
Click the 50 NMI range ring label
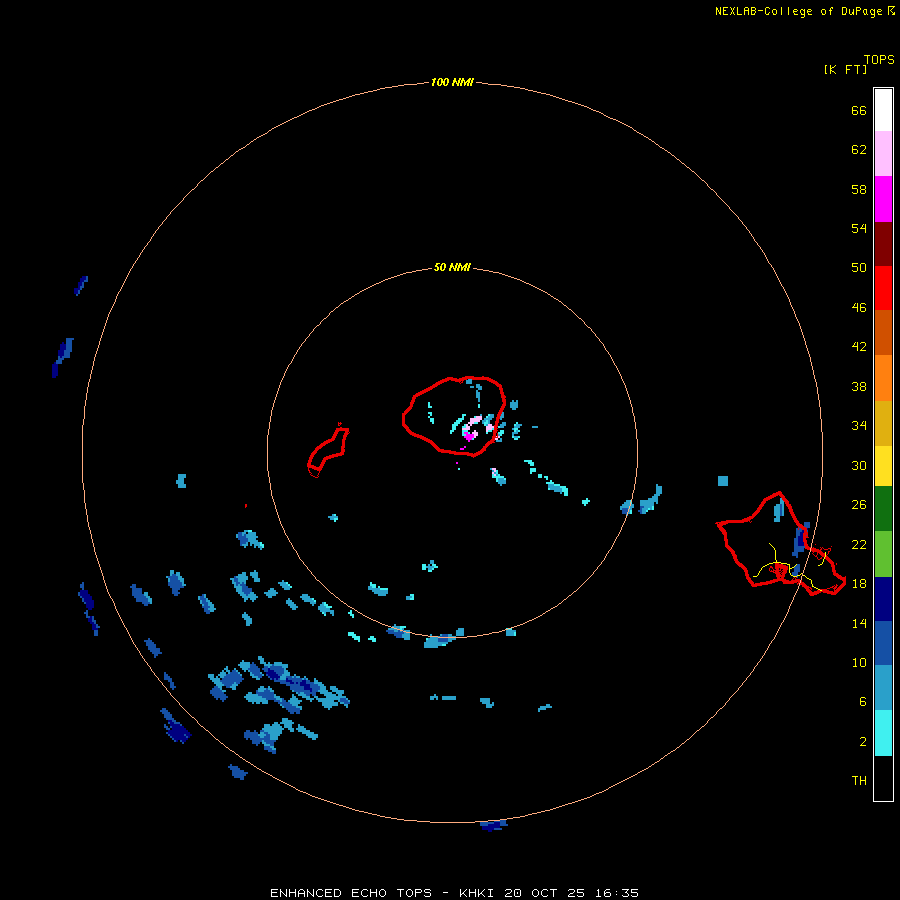coord(452,267)
